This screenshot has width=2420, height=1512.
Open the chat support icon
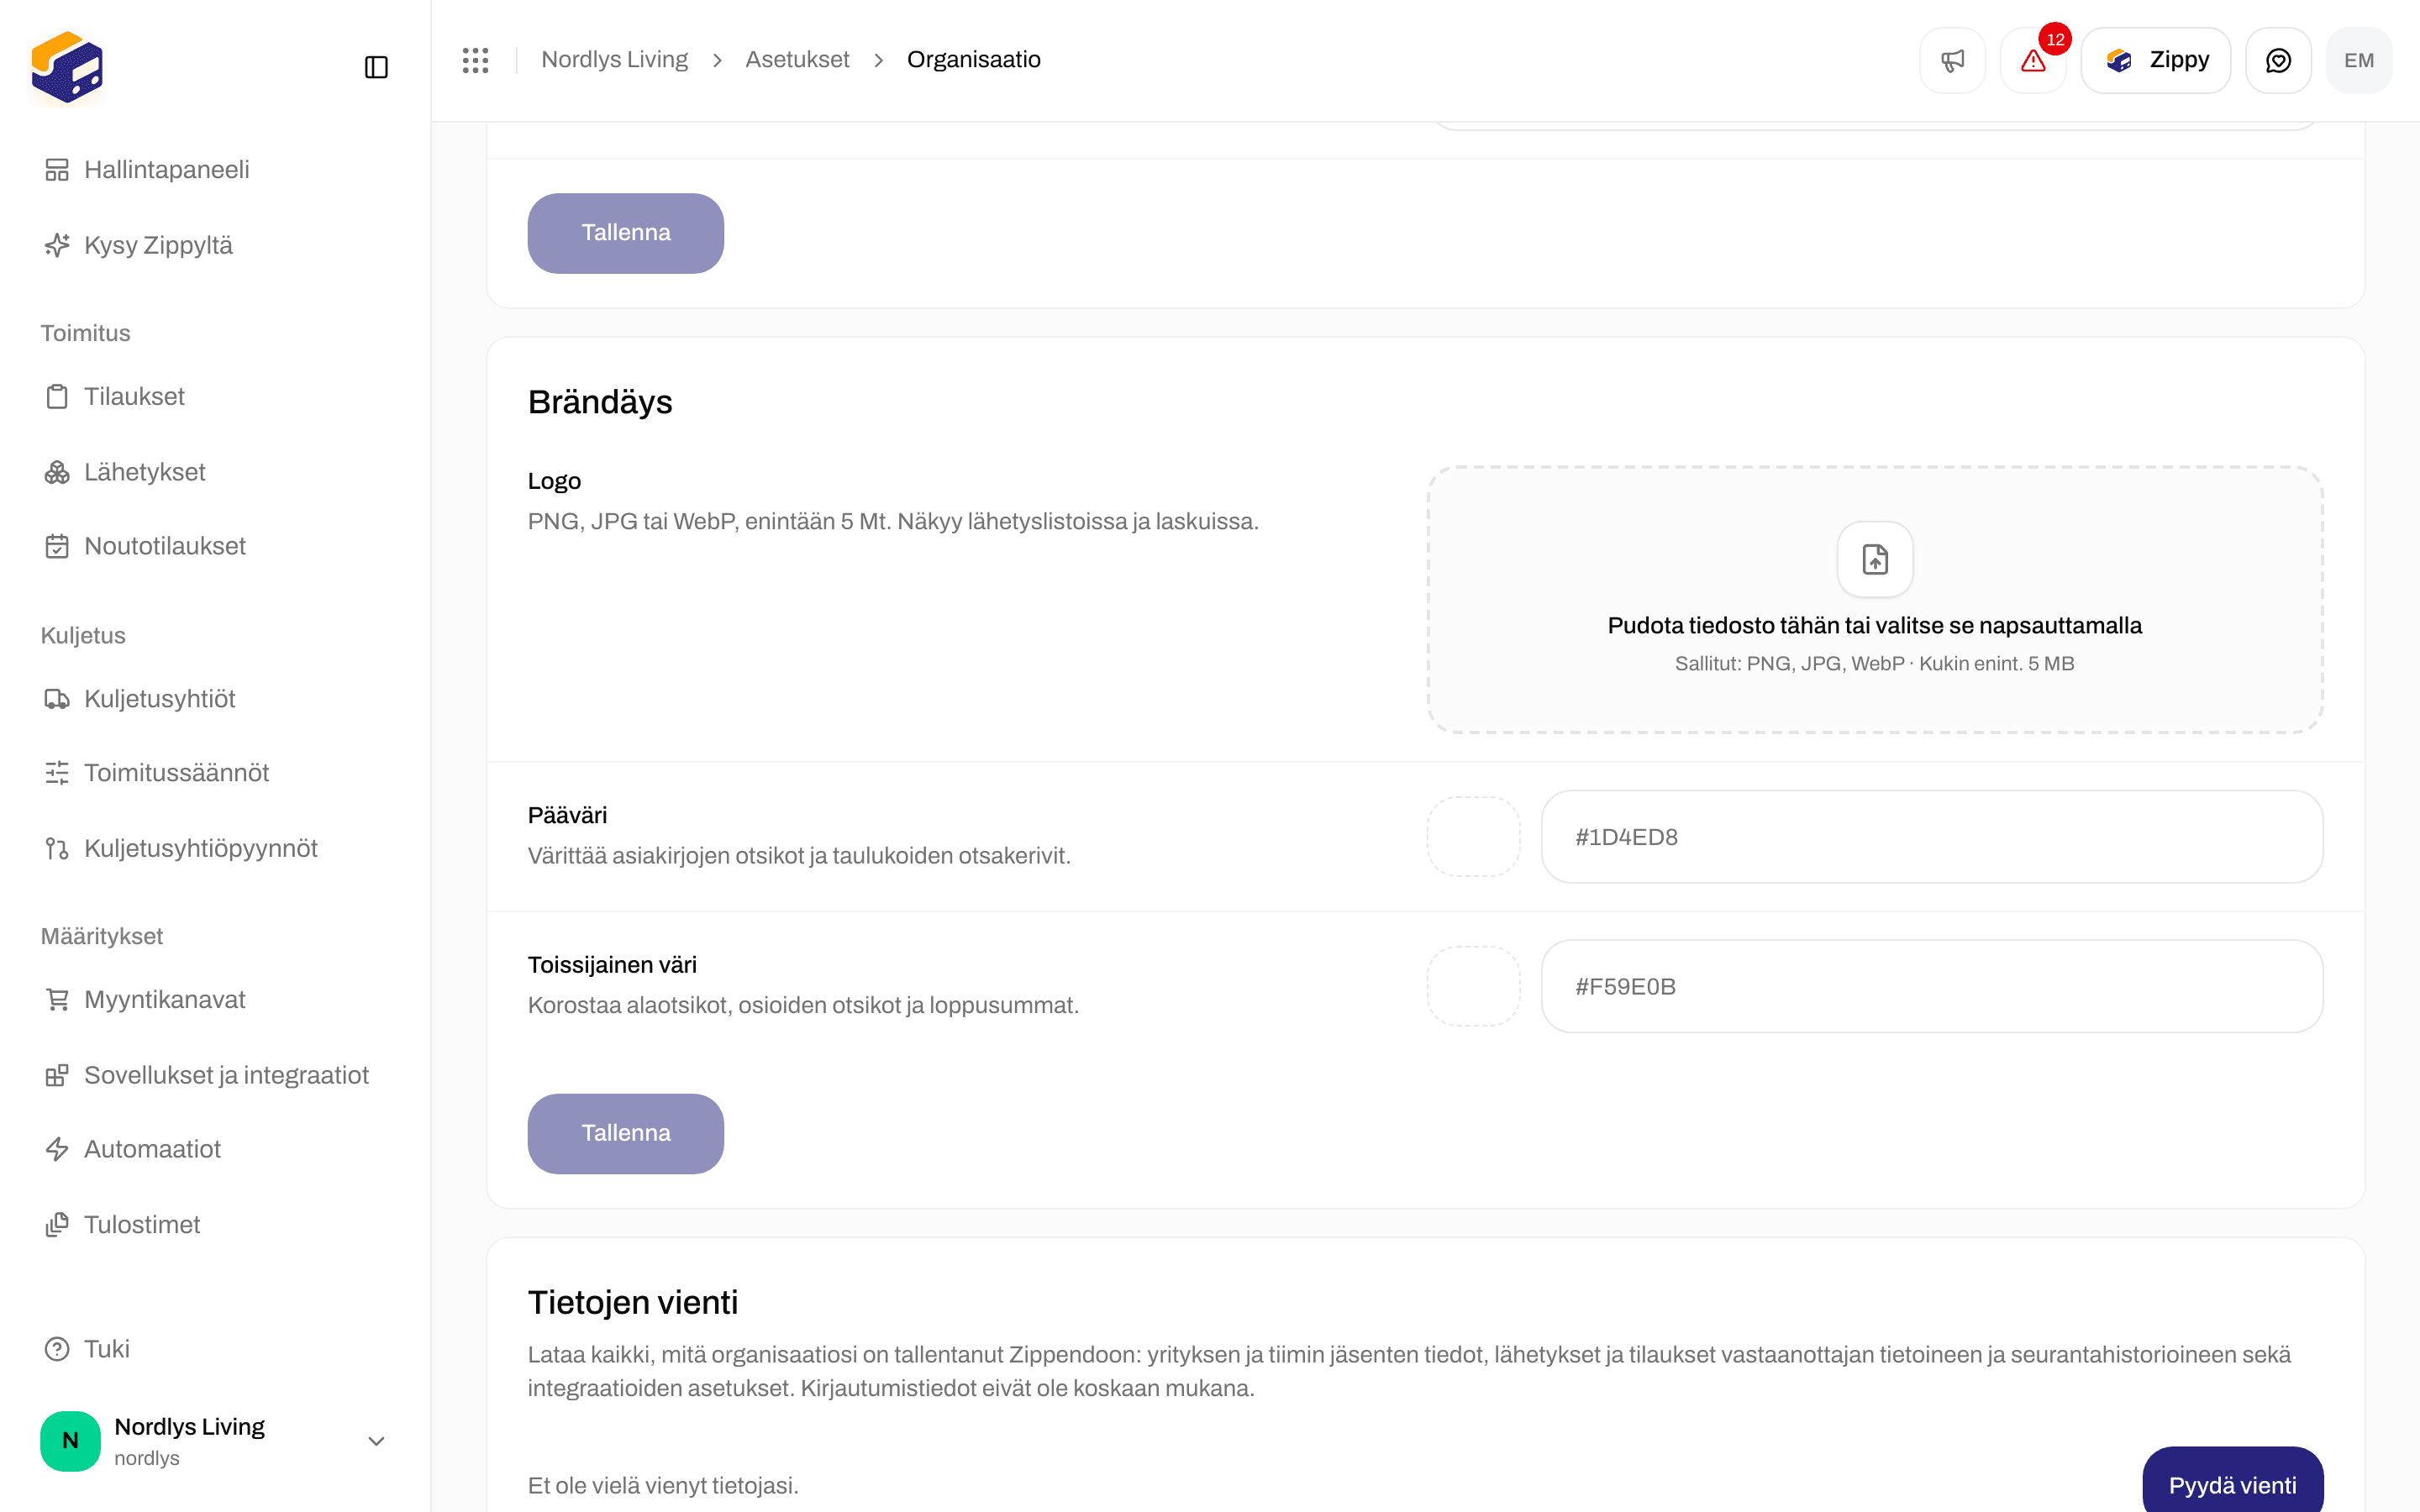2278,60
